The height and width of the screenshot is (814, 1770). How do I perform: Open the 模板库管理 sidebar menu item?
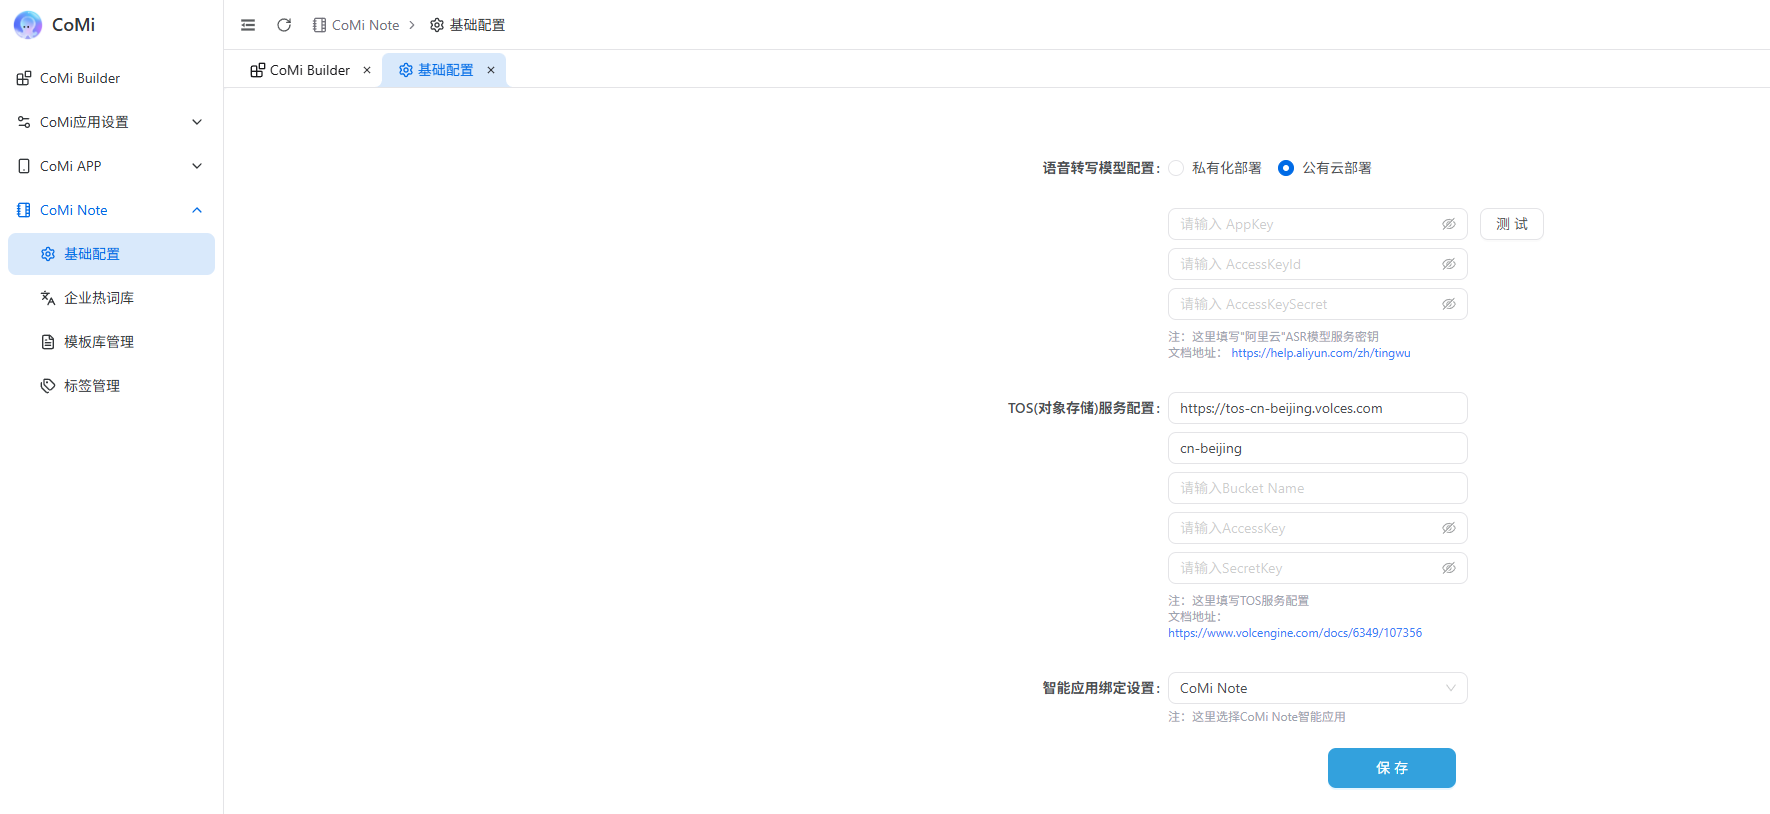pyautogui.click(x=111, y=342)
